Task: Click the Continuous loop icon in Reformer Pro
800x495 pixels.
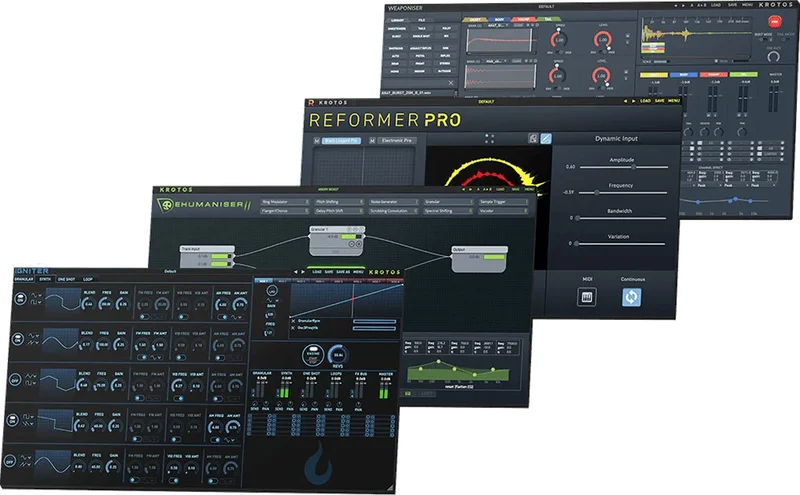Action: point(631,297)
